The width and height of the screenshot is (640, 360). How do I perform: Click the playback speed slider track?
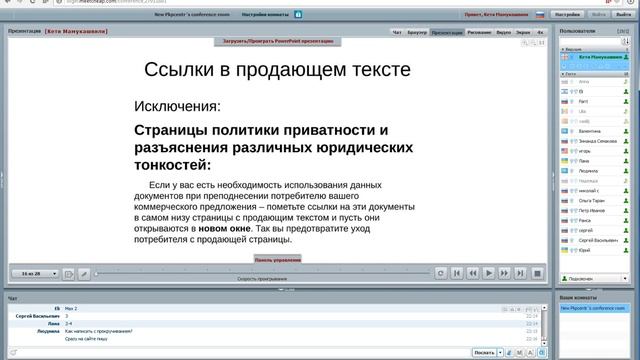262,273
